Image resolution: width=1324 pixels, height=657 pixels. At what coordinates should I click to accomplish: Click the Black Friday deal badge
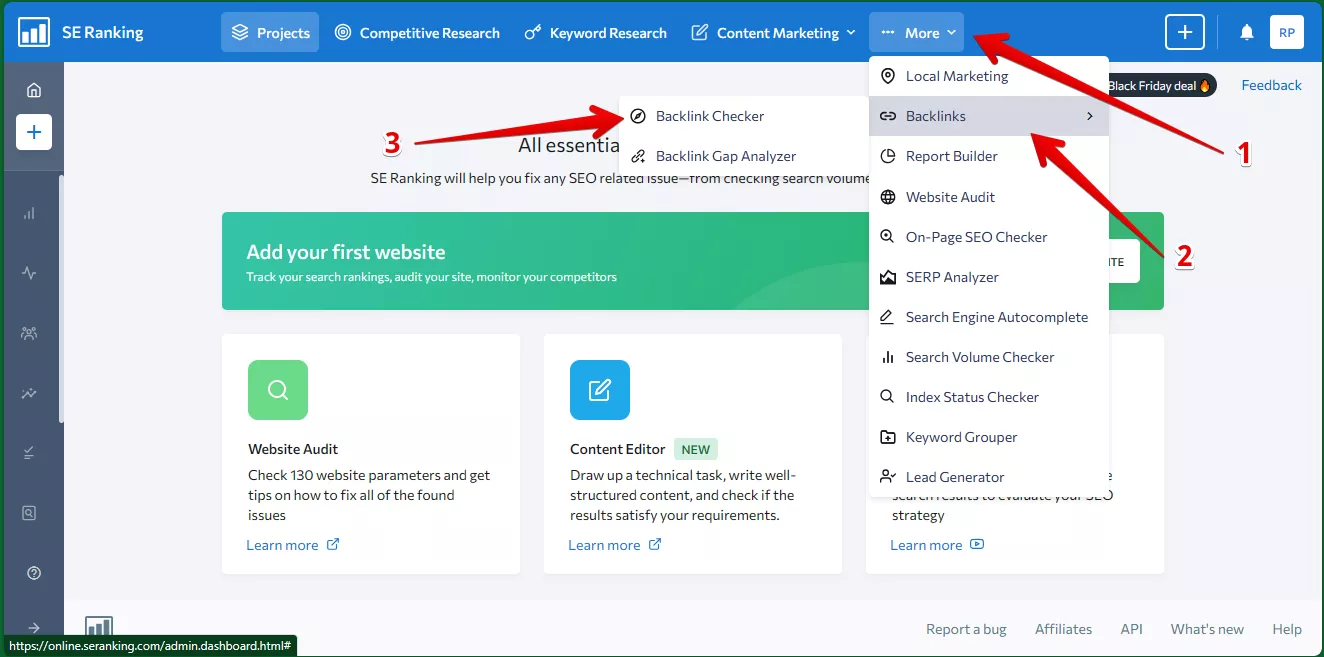coord(1161,86)
